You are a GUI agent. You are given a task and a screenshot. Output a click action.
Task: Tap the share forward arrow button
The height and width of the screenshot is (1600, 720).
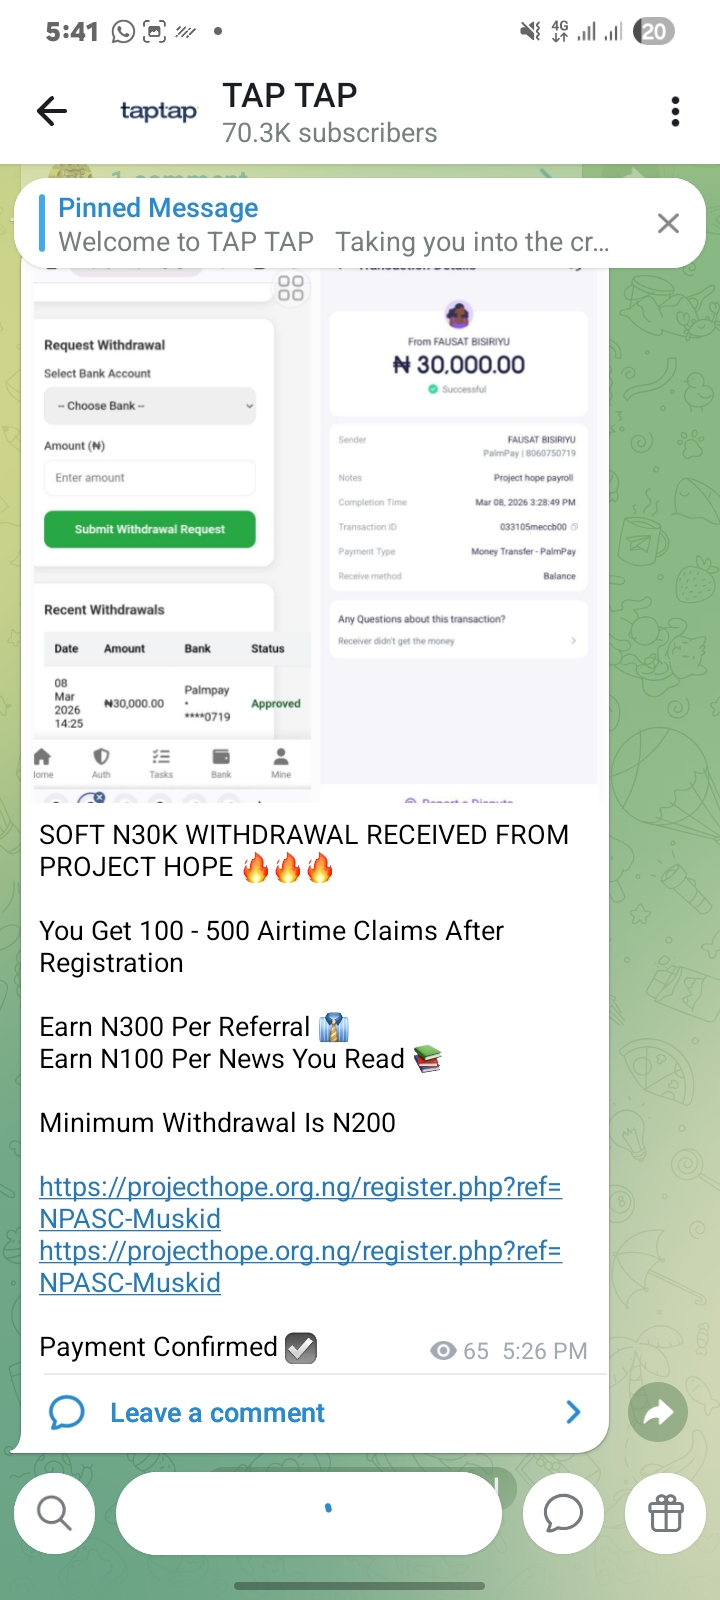coord(657,1412)
